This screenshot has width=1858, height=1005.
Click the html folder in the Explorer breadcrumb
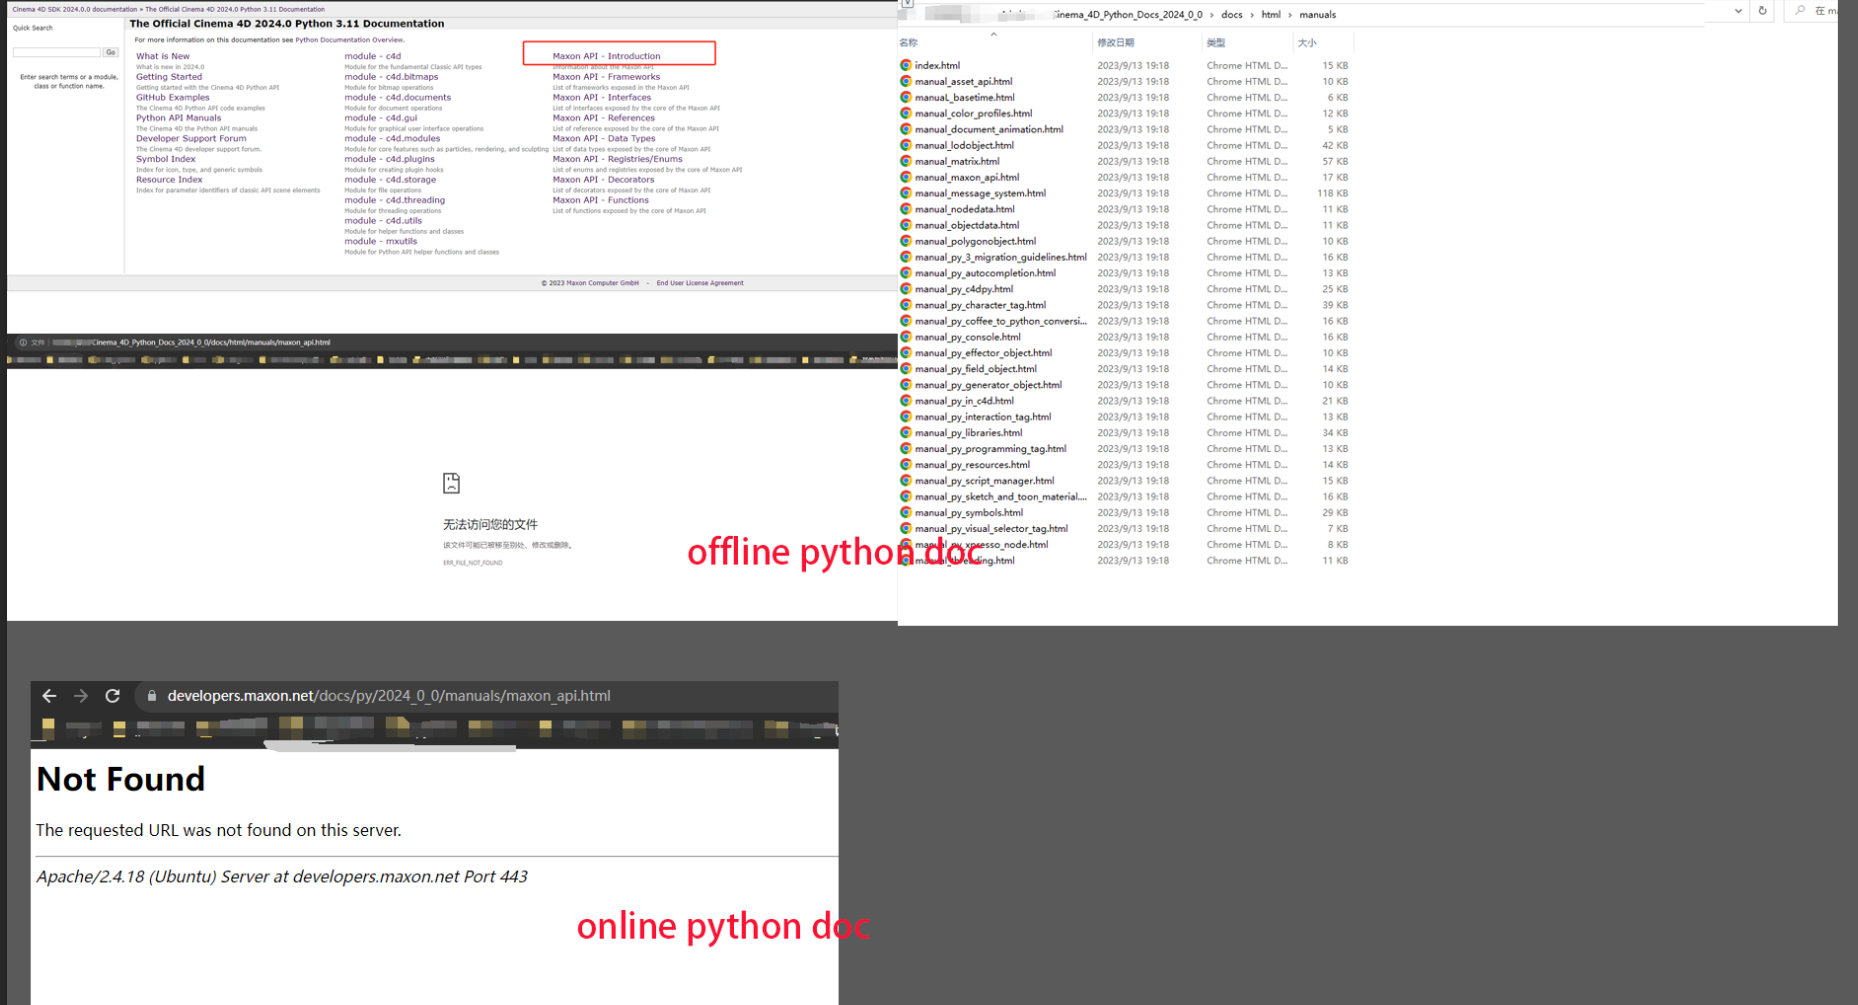point(1271,15)
